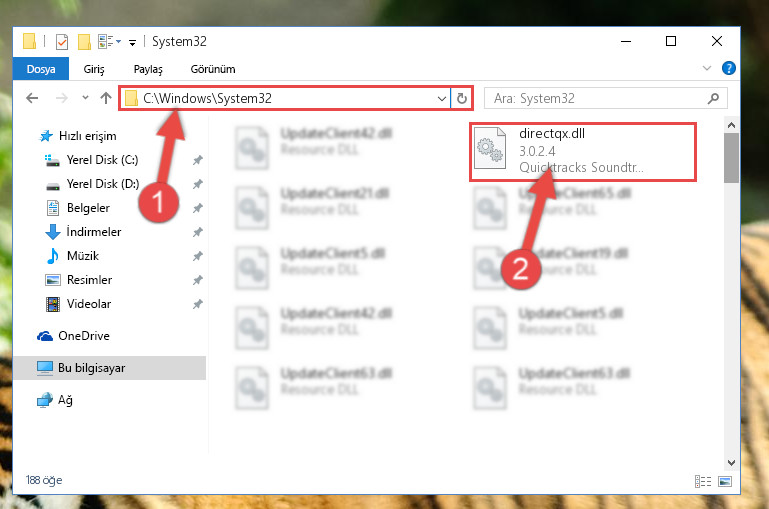Click the Properties checkmark icon in title bar

[62, 42]
